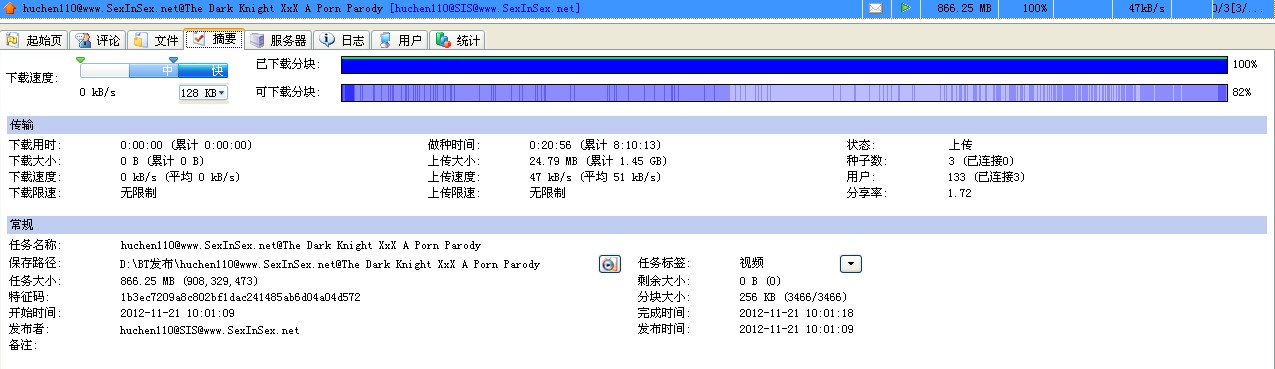Click the envelope comment icon in the task row

click(876, 8)
